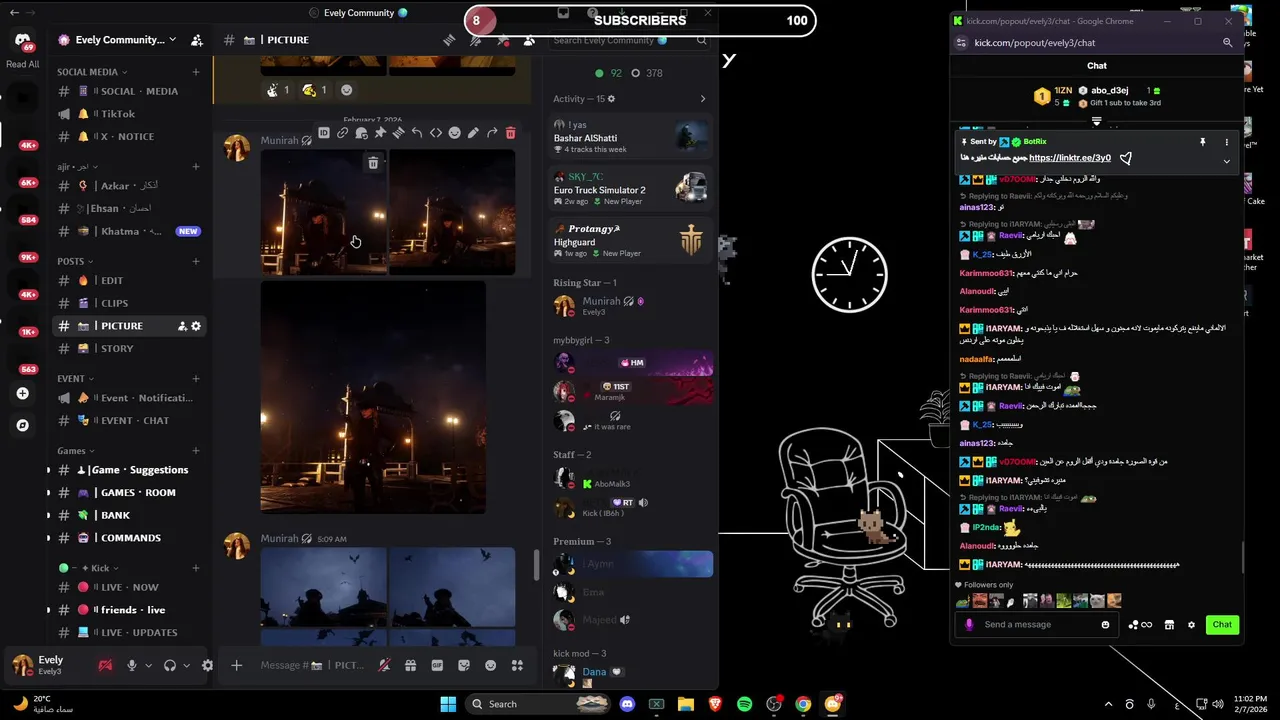Delete message using red trash icon in hover toolbar
This screenshot has width=1280, height=720.
point(511,133)
